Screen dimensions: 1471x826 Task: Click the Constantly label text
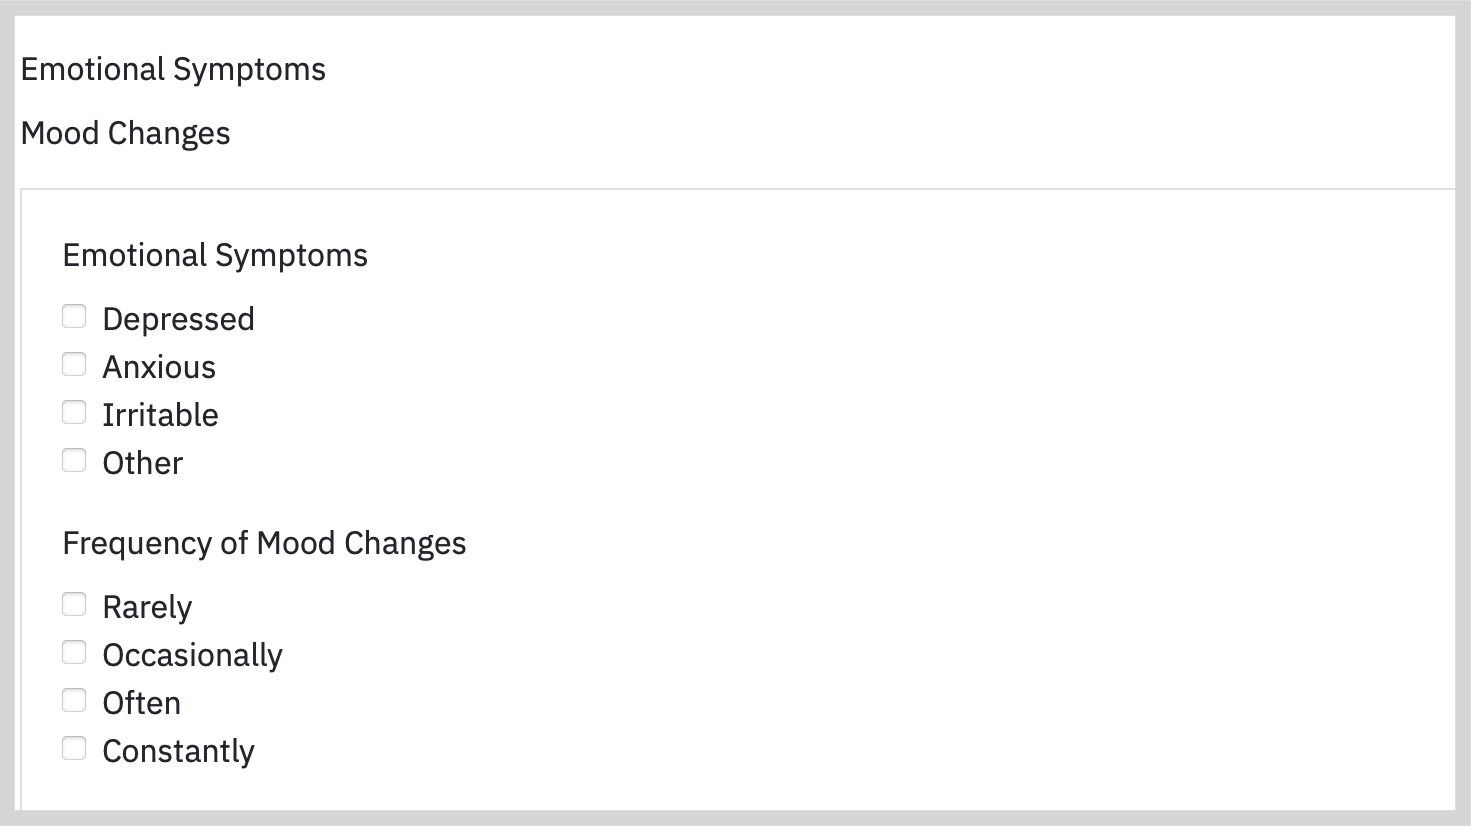179,751
